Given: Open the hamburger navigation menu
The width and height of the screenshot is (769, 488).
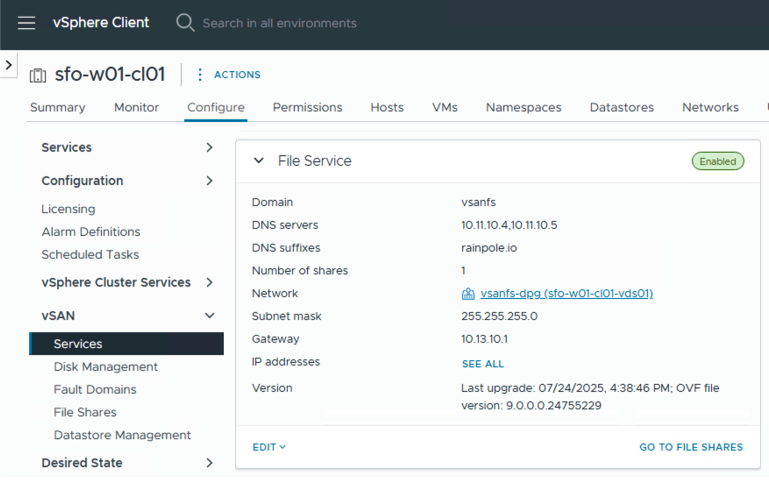Looking at the screenshot, I should click(26, 23).
